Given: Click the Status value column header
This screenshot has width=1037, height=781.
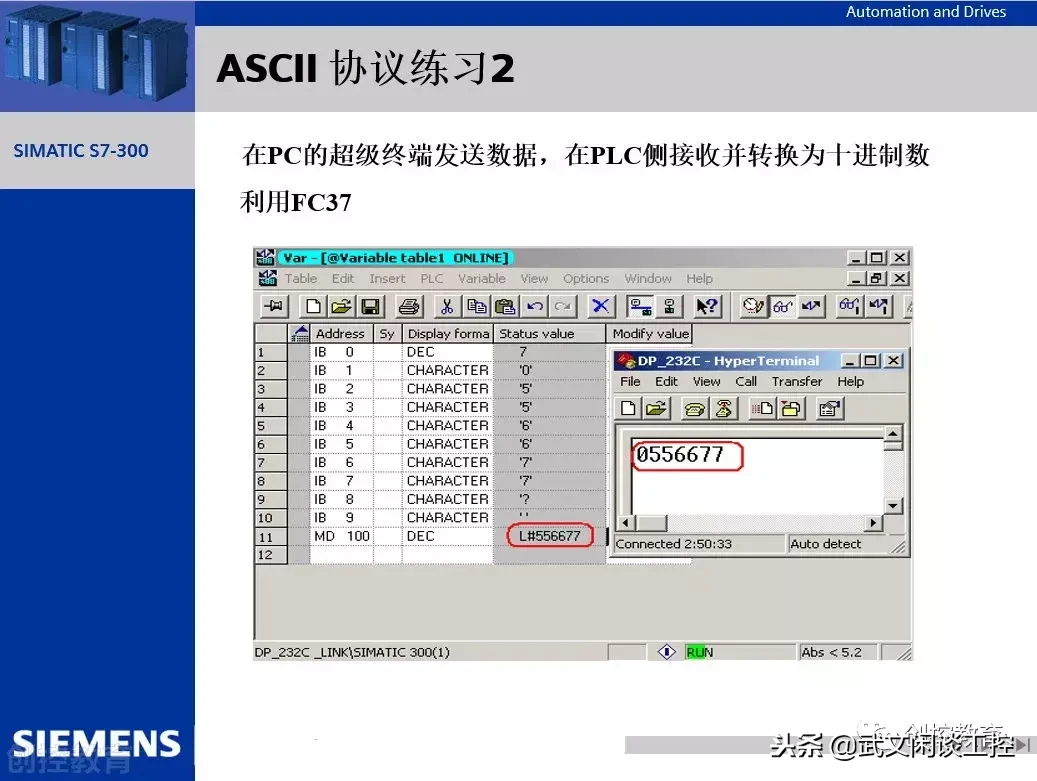Looking at the screenshot, I should click(x=549, y=333).
